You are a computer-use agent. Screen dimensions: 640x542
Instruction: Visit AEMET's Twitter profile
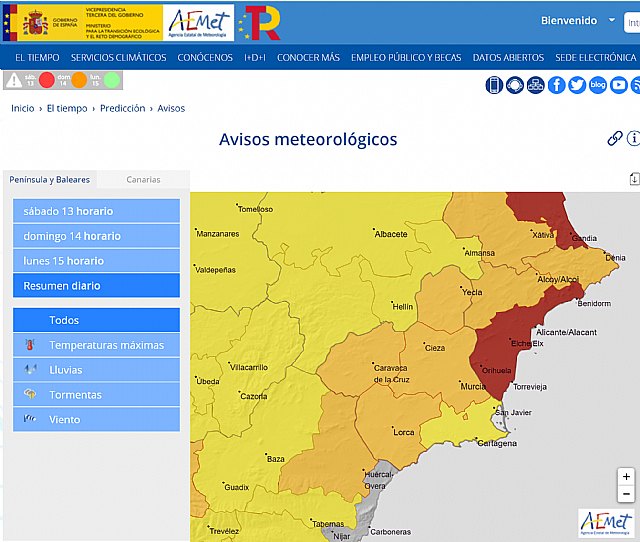click(x=577, y=85)
